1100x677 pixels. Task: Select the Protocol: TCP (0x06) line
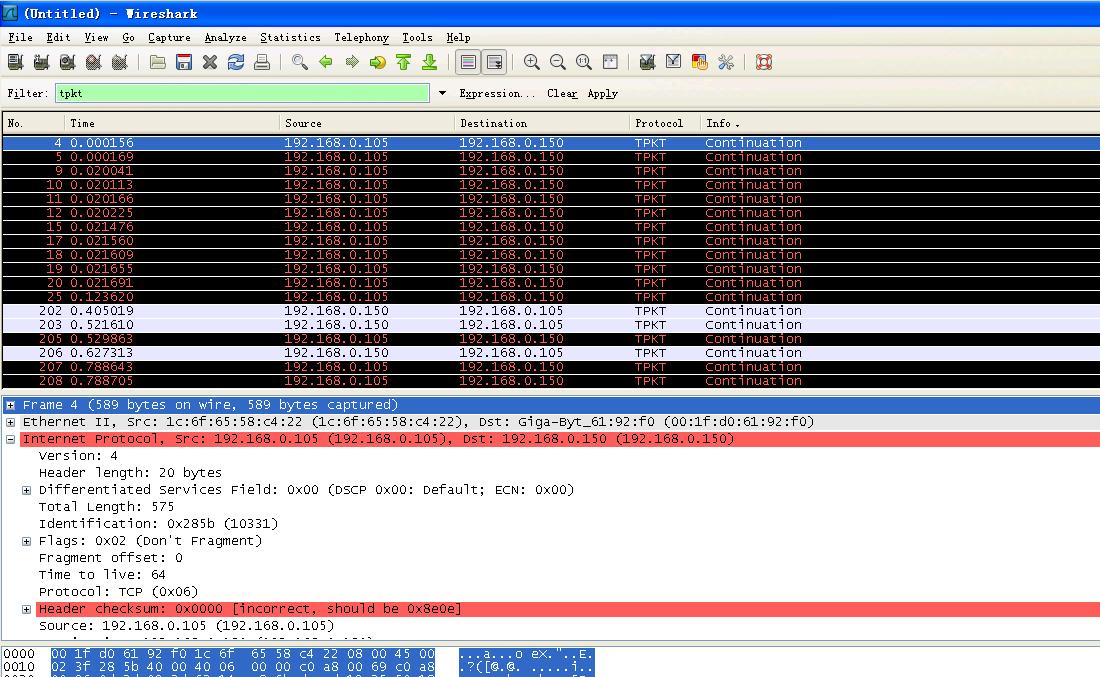(119, 592)
